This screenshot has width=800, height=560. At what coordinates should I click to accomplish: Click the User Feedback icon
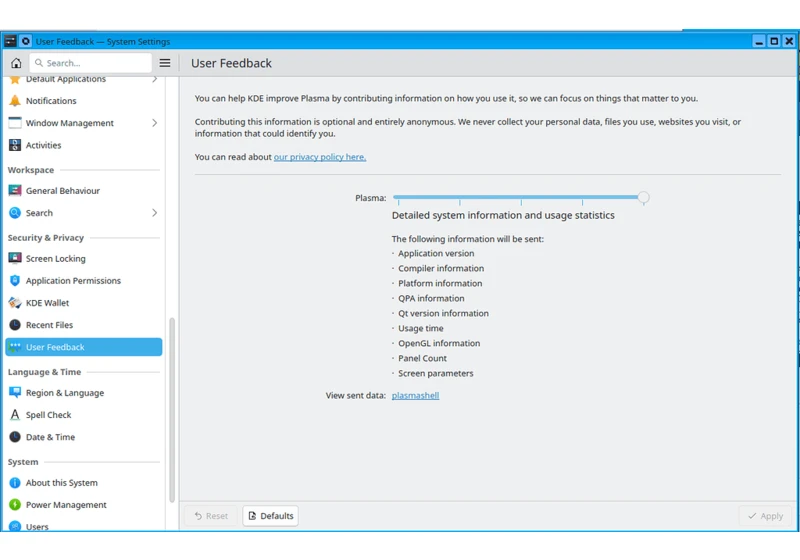tap(15, 347)
